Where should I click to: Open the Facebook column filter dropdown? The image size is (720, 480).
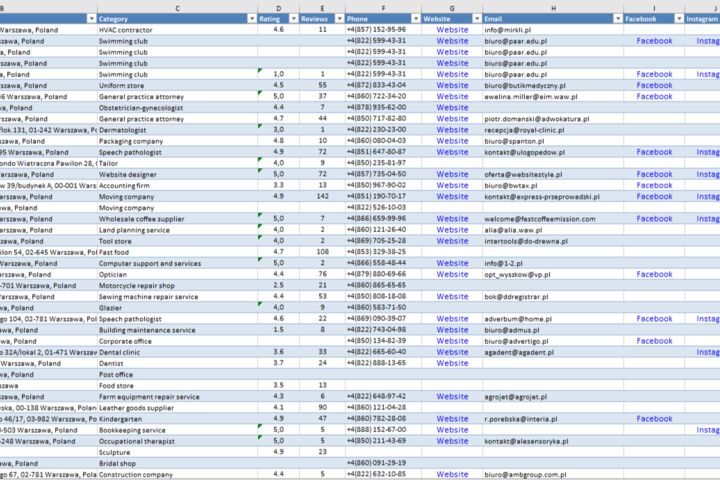tap(679, 19)
